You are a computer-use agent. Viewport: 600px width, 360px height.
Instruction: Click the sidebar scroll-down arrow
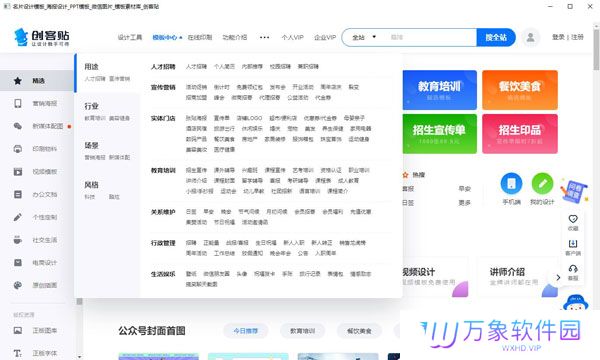[79, 357]
